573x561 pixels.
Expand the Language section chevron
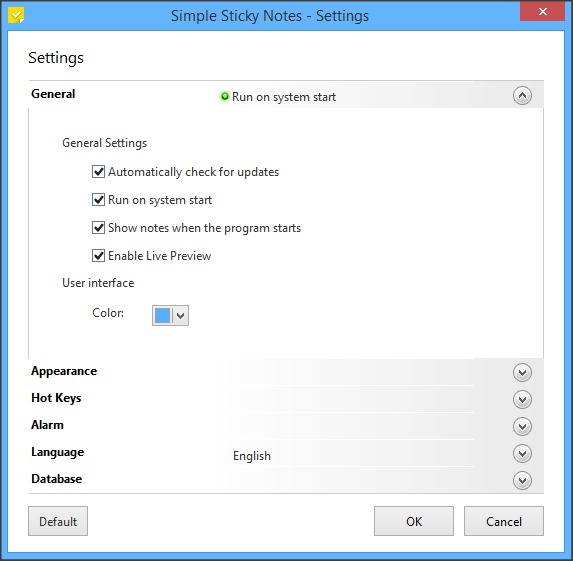[522, 454]
